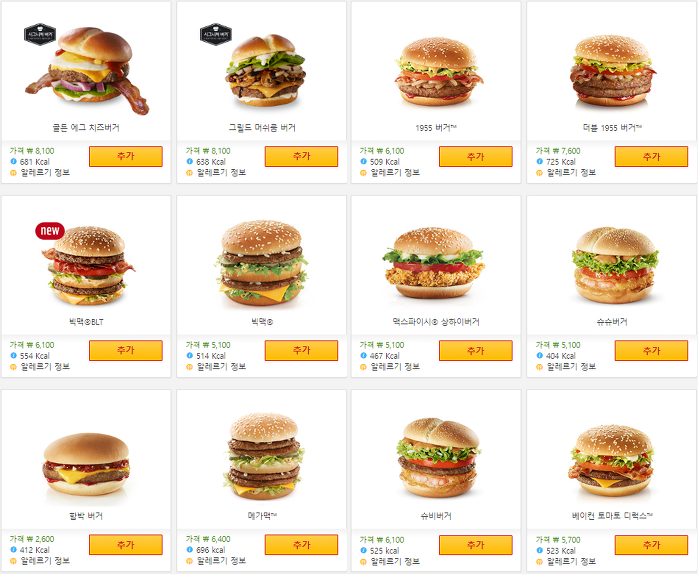Image resolution: width=700 pixels, height=575 pixels.
Task: Select the 베이컨 토마토 디럭스 burger image
Action: click(x=611, y=461)
